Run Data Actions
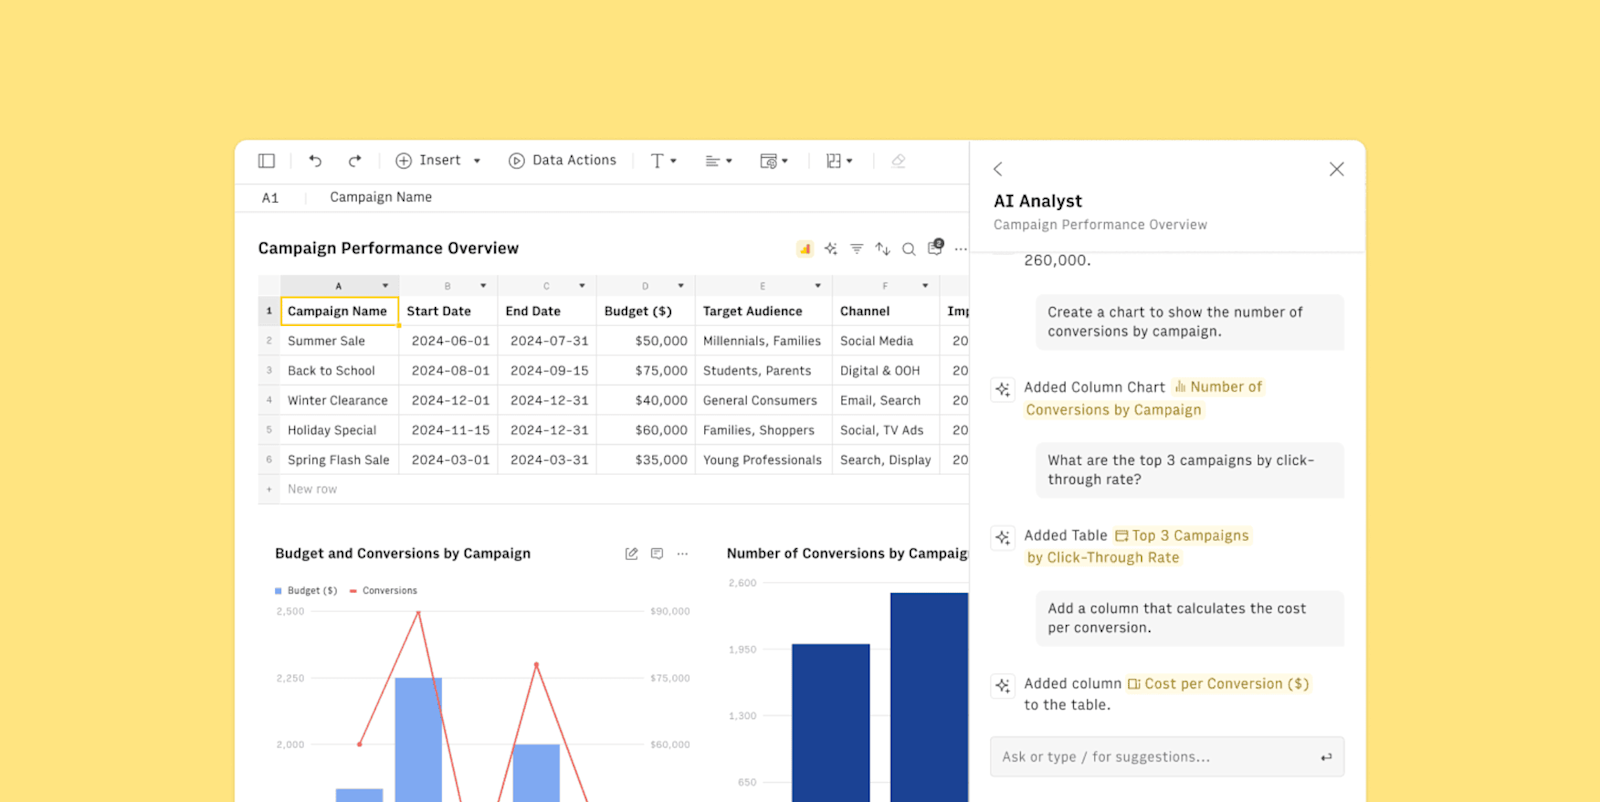 [562, 161]
